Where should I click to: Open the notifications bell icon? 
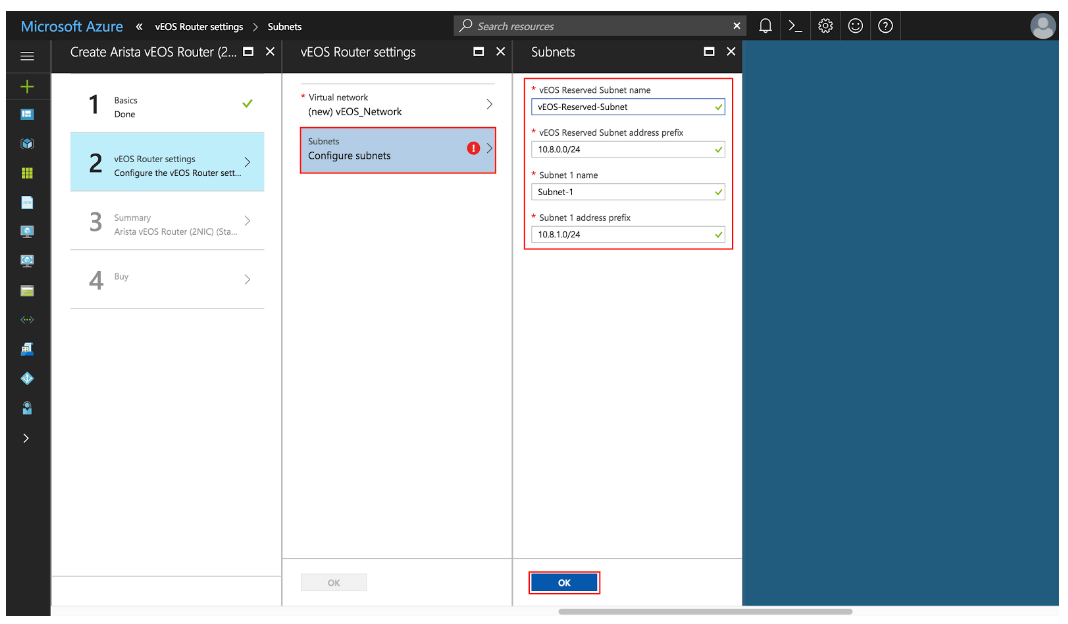(766, 26)
